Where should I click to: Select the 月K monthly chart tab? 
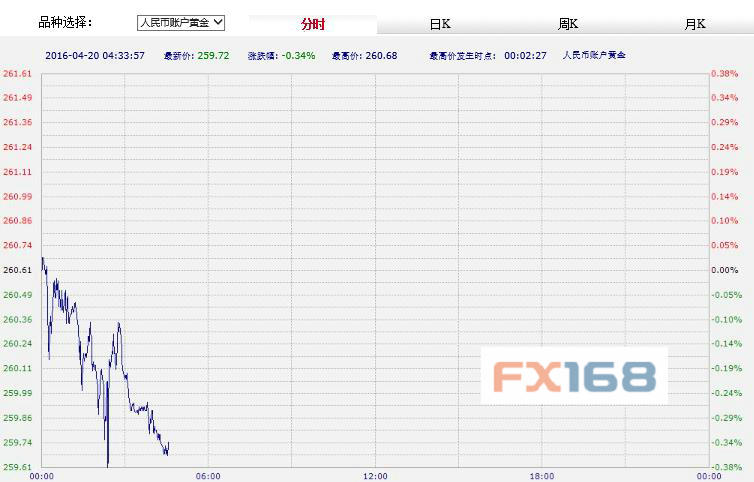pyautogui.click(x=694, y=24)
